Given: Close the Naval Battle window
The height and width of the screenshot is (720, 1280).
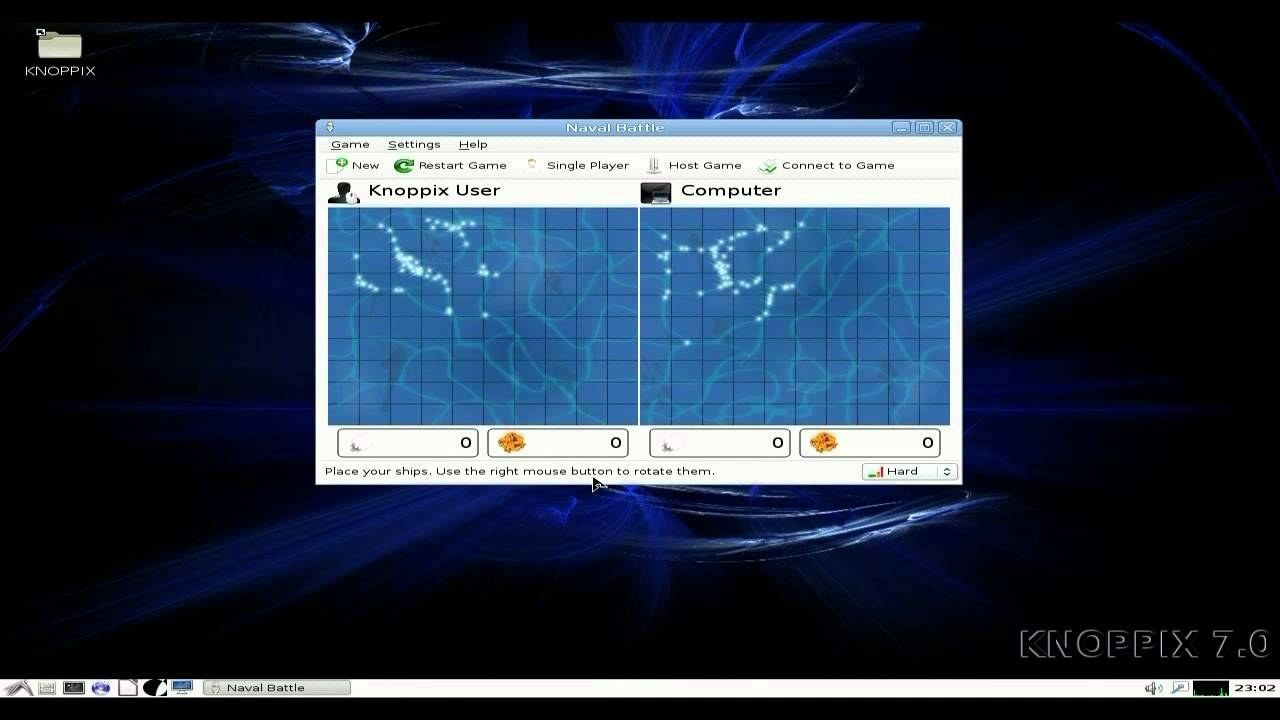Looking at the screenshot, I should [948, 127].
